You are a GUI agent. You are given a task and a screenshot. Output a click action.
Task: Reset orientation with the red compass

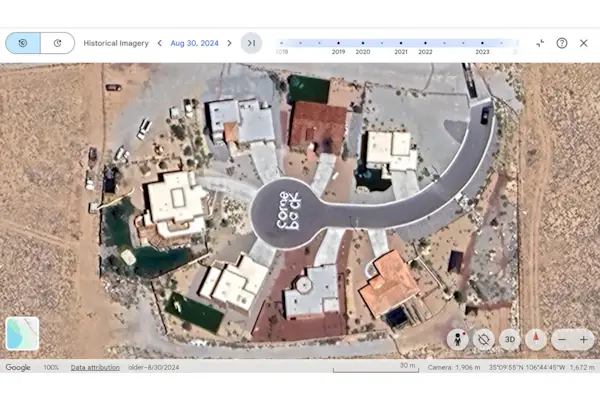536,340
